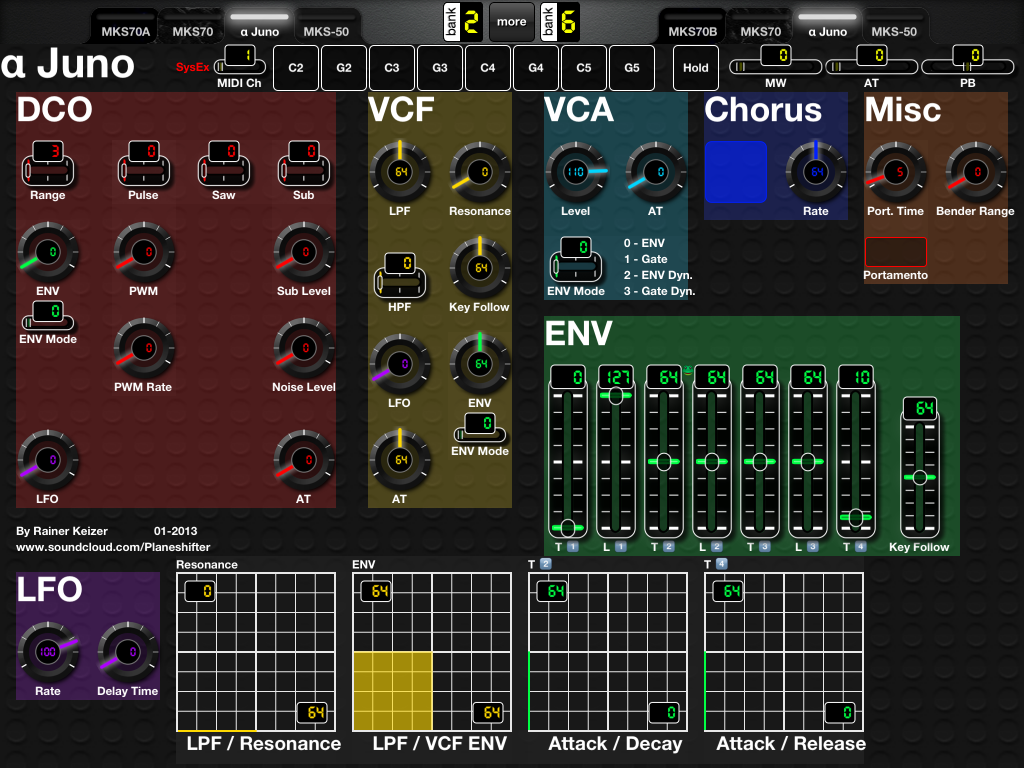Open the MKS-50 tab on the right
Image resolution: width=1024 pixels, height=768 pixels.
point(894,26)
